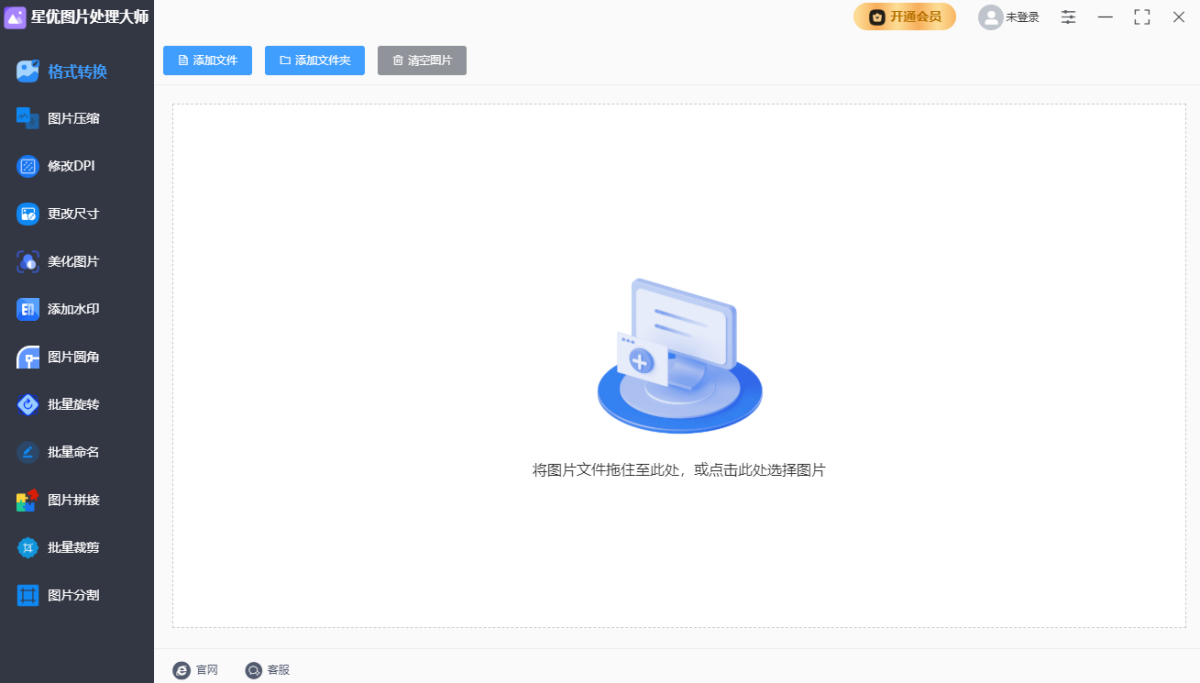Select the 批量命名 pencil icon
This screenshot has width=1200, height=683.
(28, 452)
